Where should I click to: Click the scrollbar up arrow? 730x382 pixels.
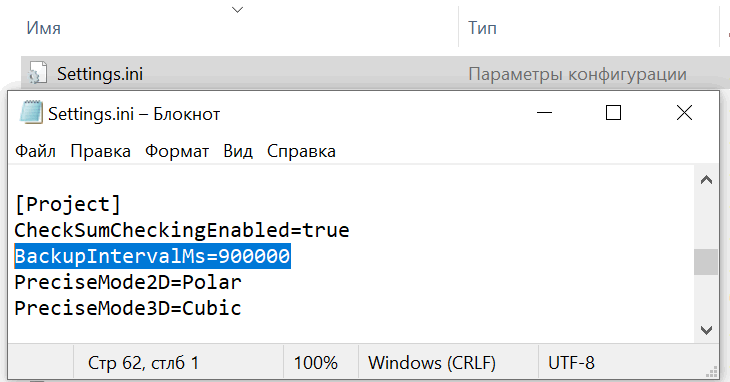pyautogui.click(x=706, y=180)
